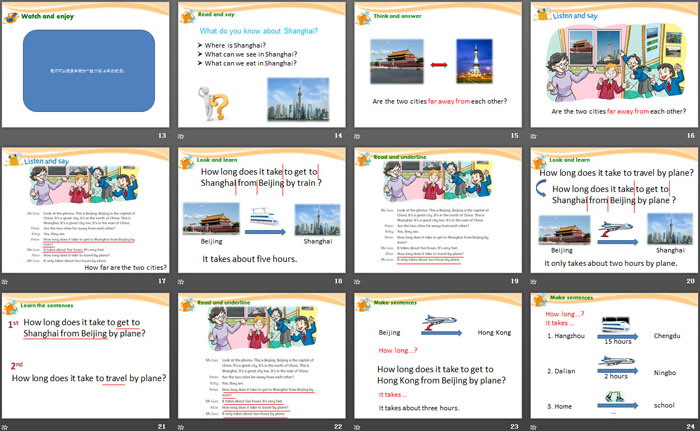Click the slide number 22 label
This screenshot has height=431, width=700.
(x=338, y=426)
